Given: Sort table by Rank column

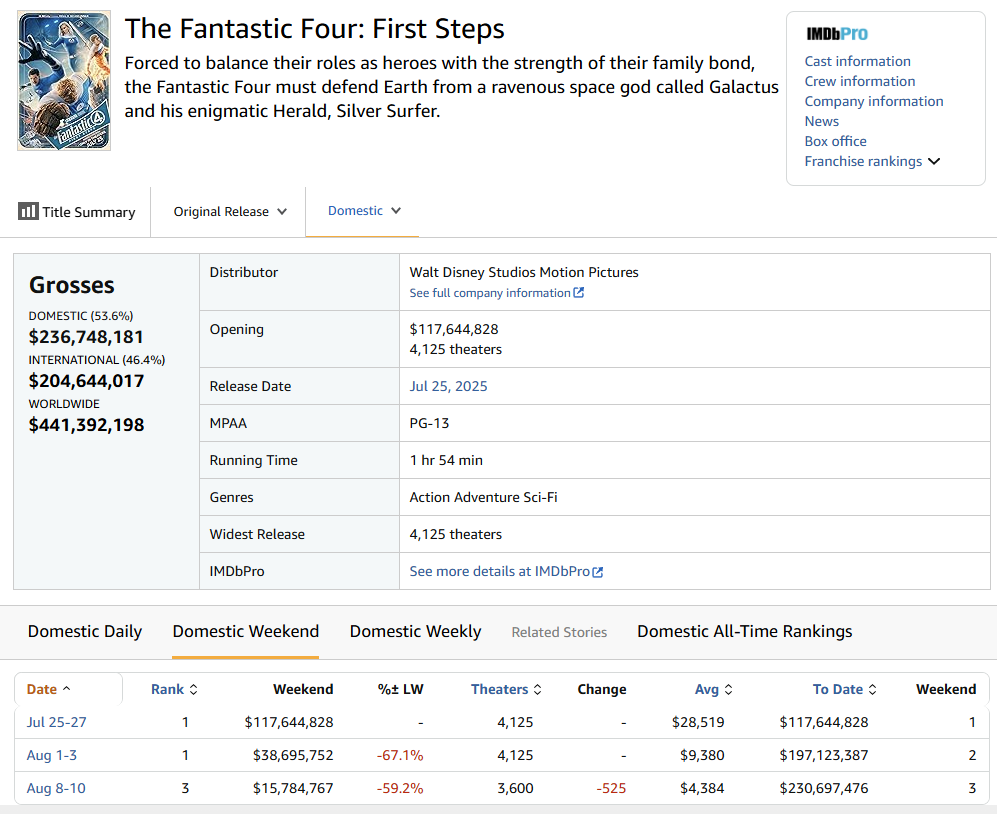Looking at the screenshot, I should (x=174, y=689).
